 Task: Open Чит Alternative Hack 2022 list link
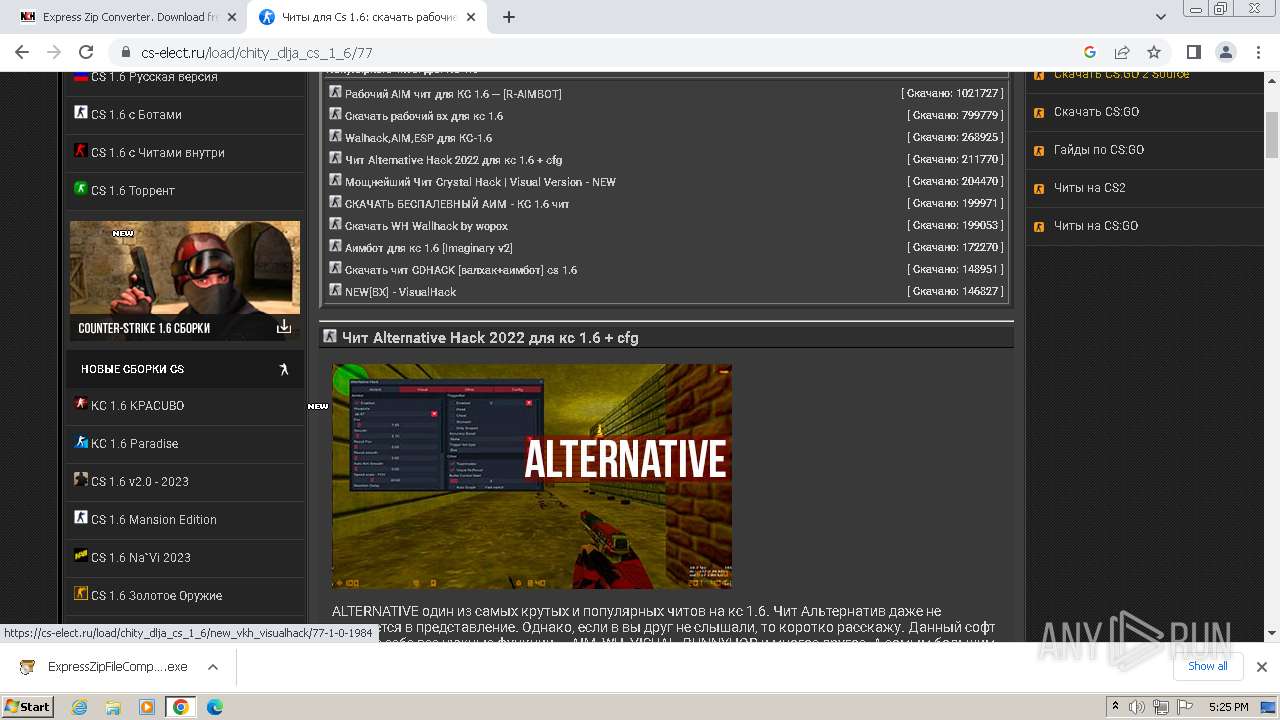[x=453, y=160]
